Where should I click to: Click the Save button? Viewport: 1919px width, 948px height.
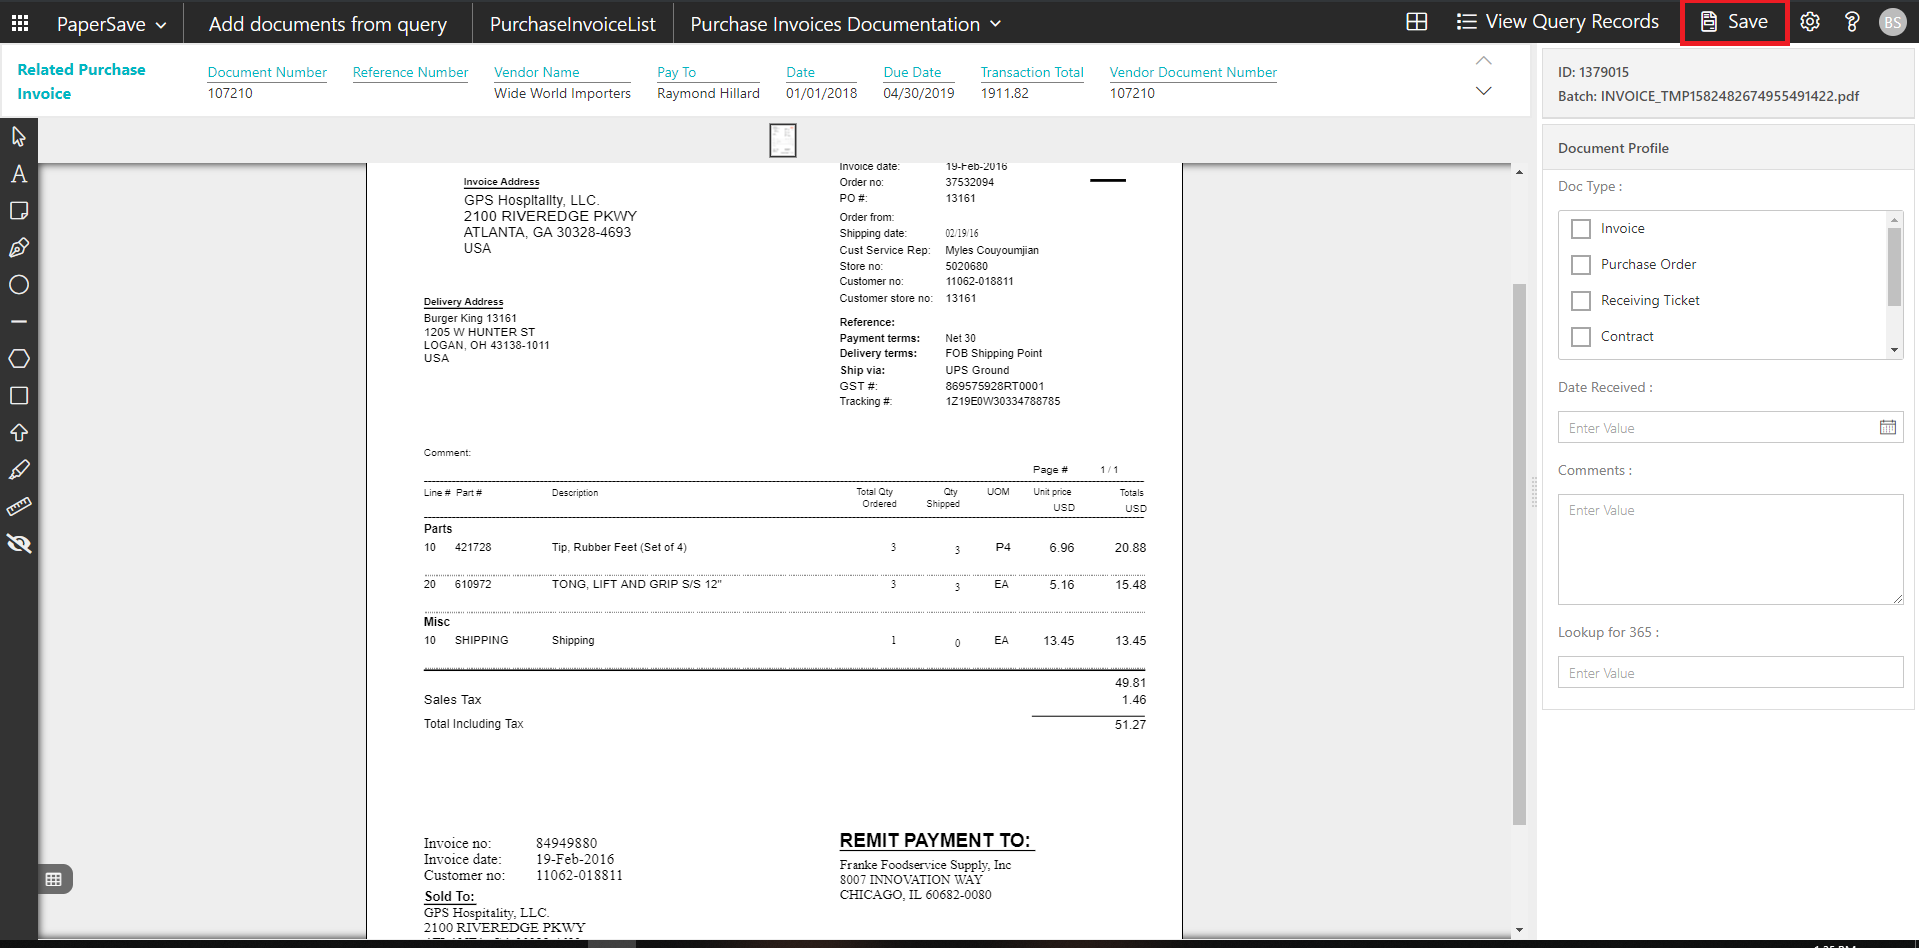point(1734,22)
